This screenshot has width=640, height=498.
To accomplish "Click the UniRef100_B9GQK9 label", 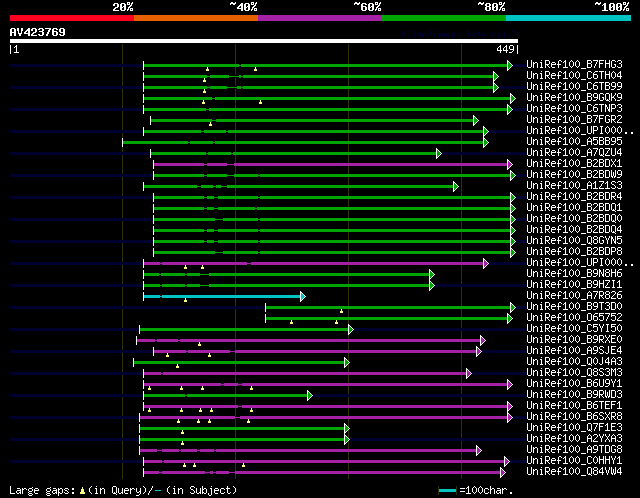I will pyautogui.click(x=574, y=98).
